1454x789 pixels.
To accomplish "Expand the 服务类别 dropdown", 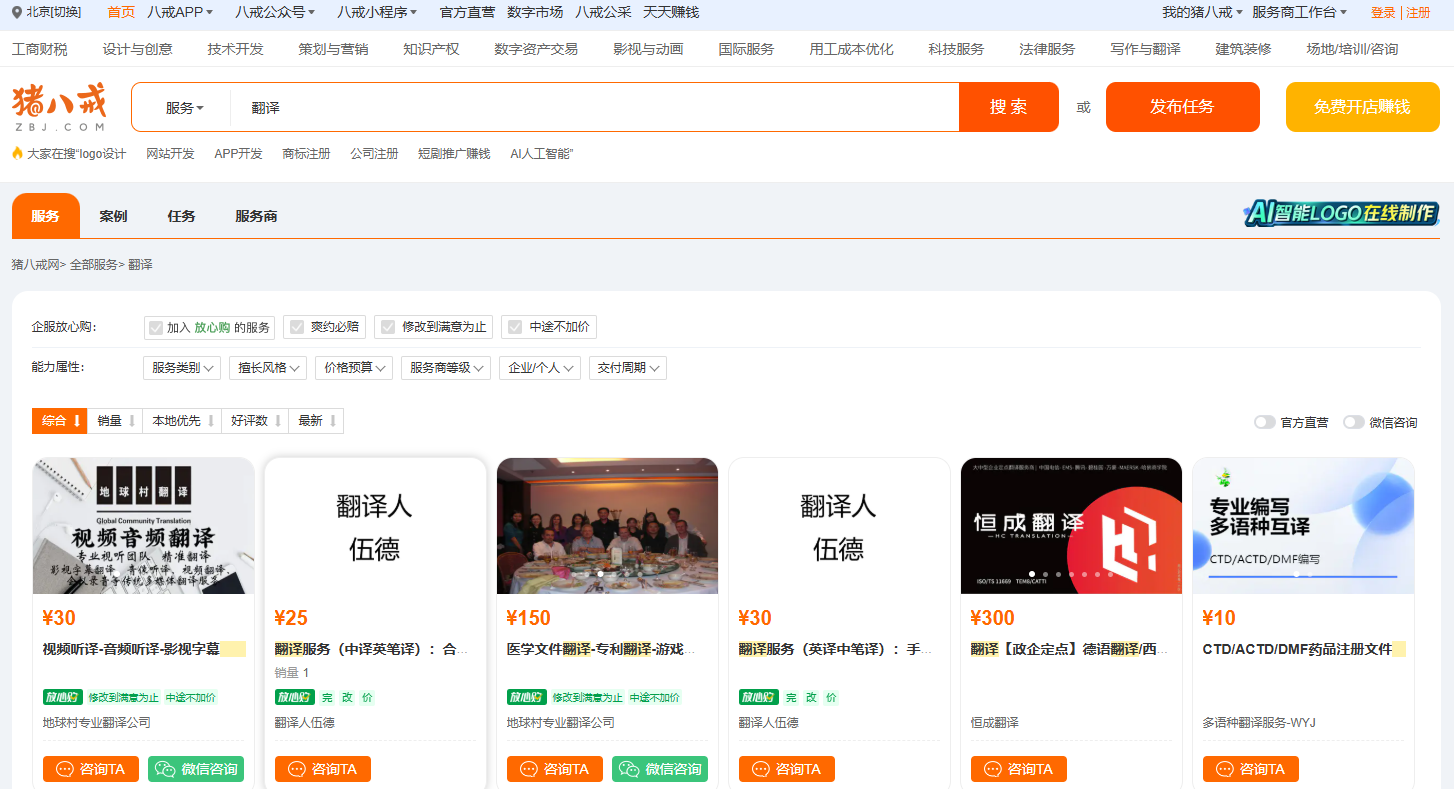I will click(x=181, y=368).
